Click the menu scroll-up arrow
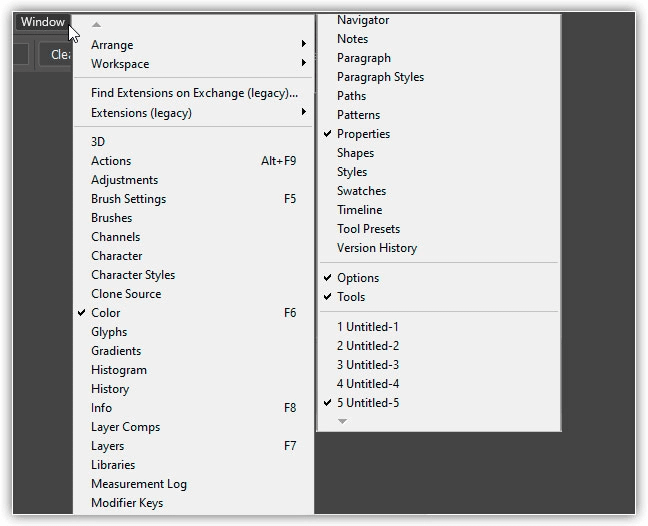 tap(96, 25)
